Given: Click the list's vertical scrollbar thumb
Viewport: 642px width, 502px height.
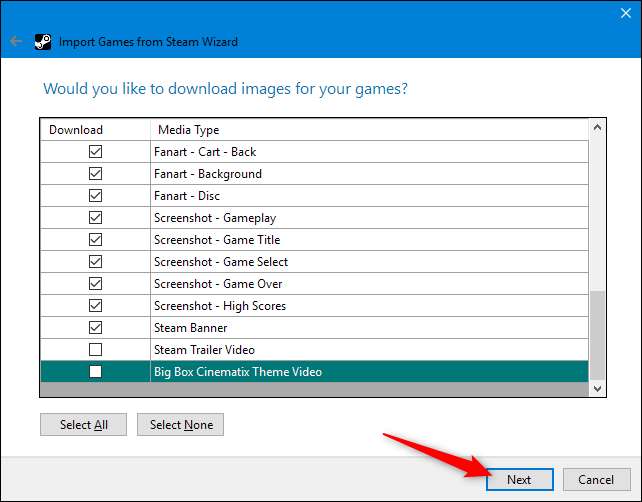Looking at the screenshot, I should 597,335.
